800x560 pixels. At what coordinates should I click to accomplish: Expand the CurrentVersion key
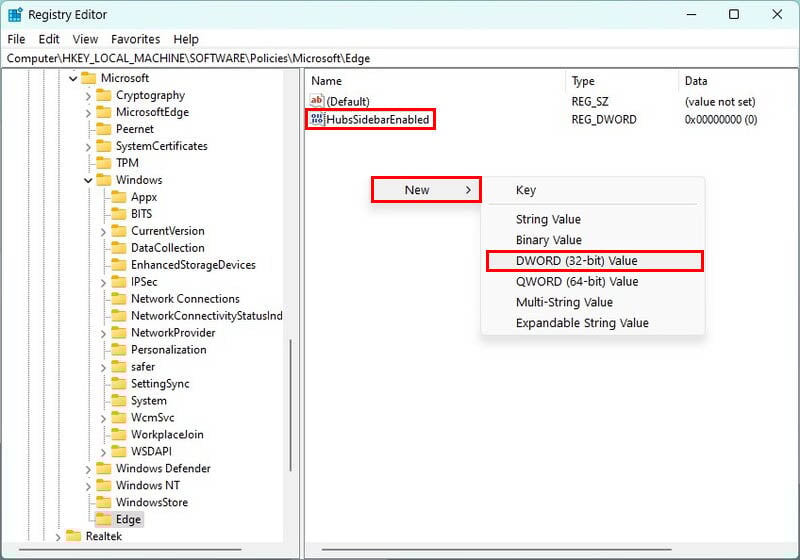click(104, 232)
